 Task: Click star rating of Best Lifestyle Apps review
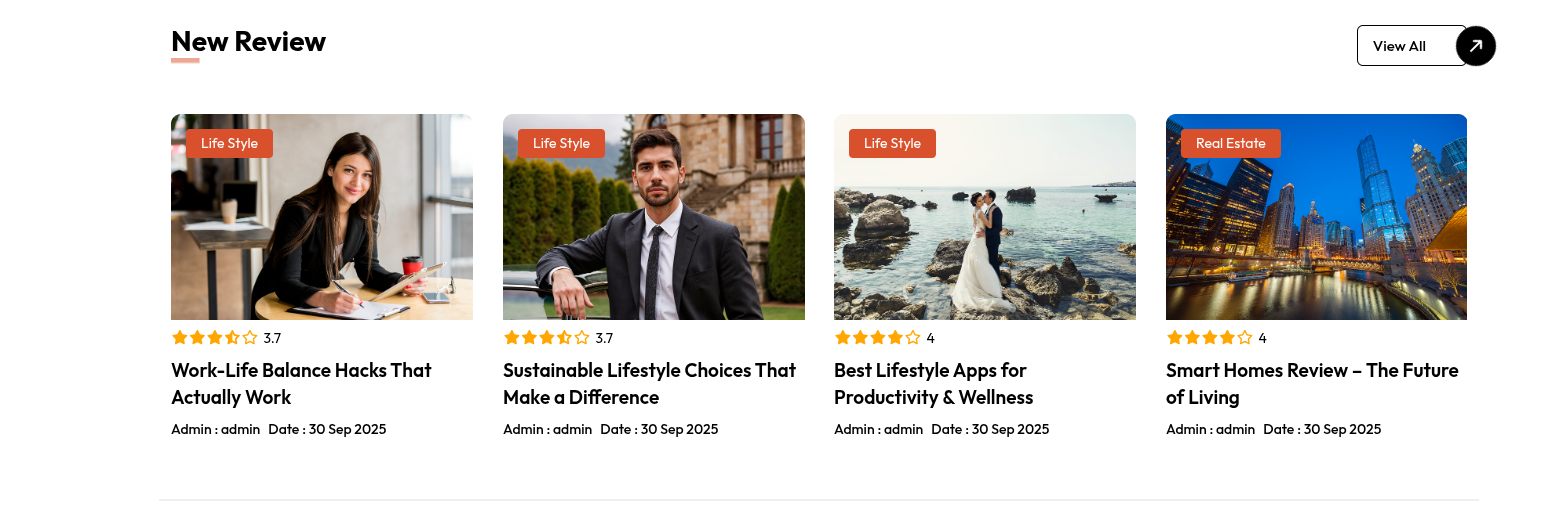(877, 338)
